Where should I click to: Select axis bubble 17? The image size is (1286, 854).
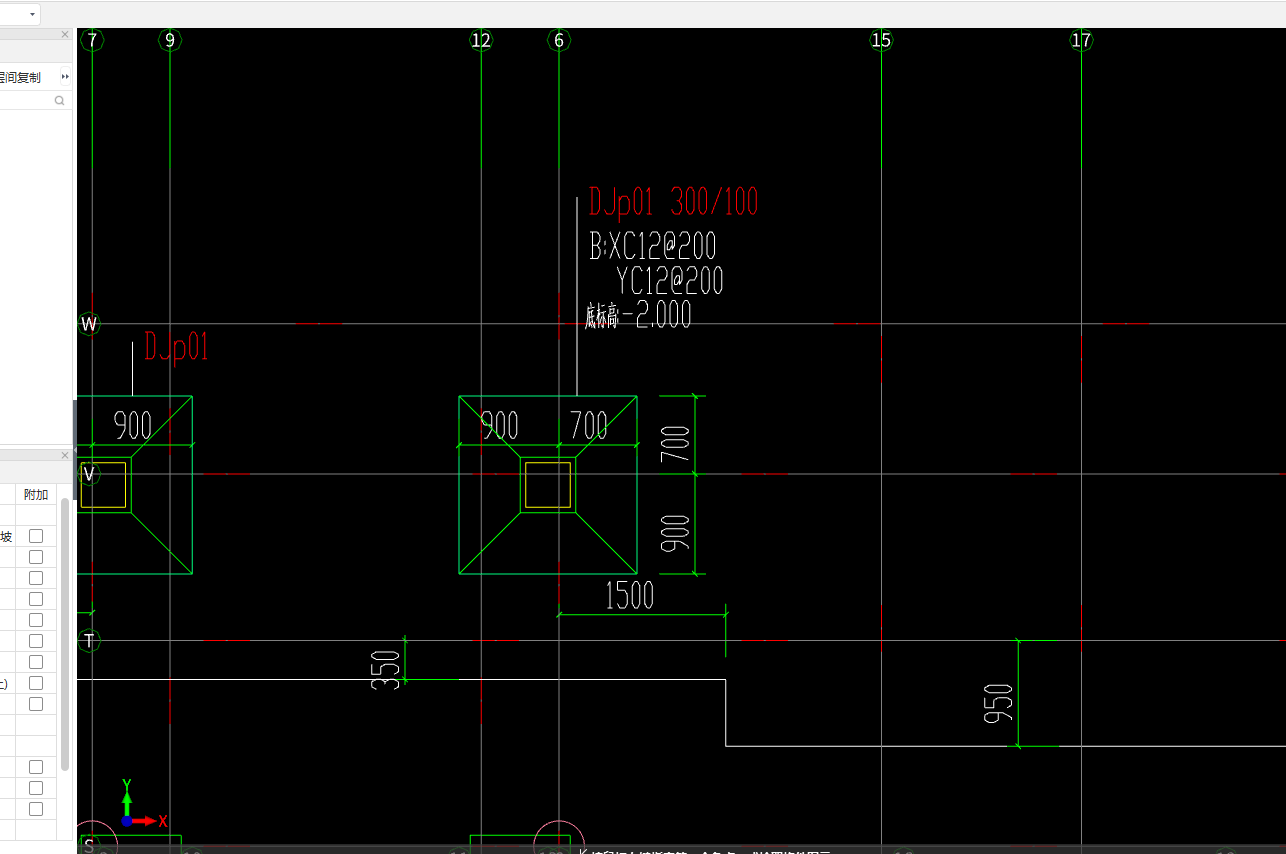(1081, 40)
